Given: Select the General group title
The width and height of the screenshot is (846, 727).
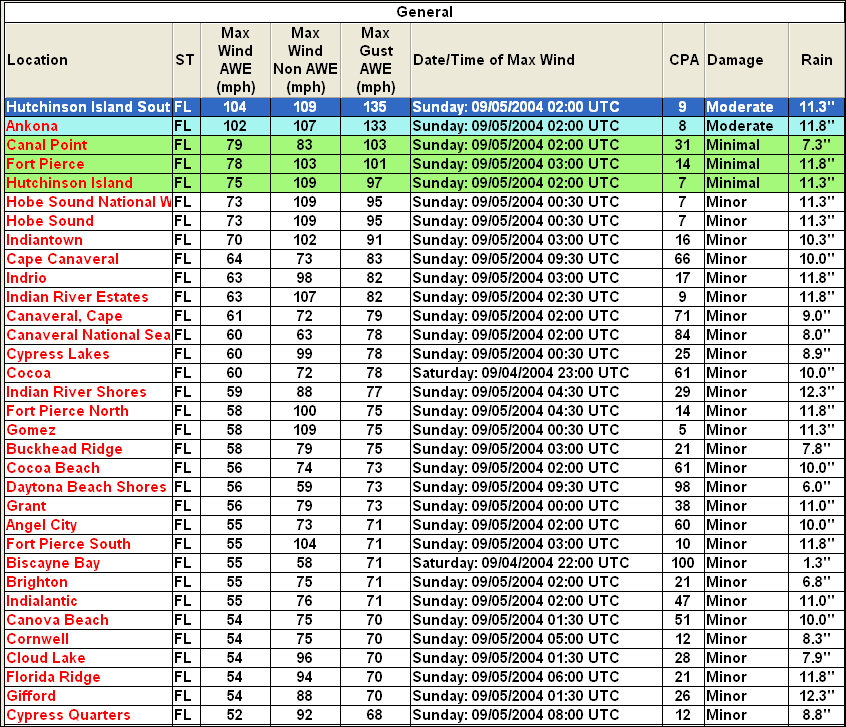Looking at the screenshot, I should tap(424, 12).
